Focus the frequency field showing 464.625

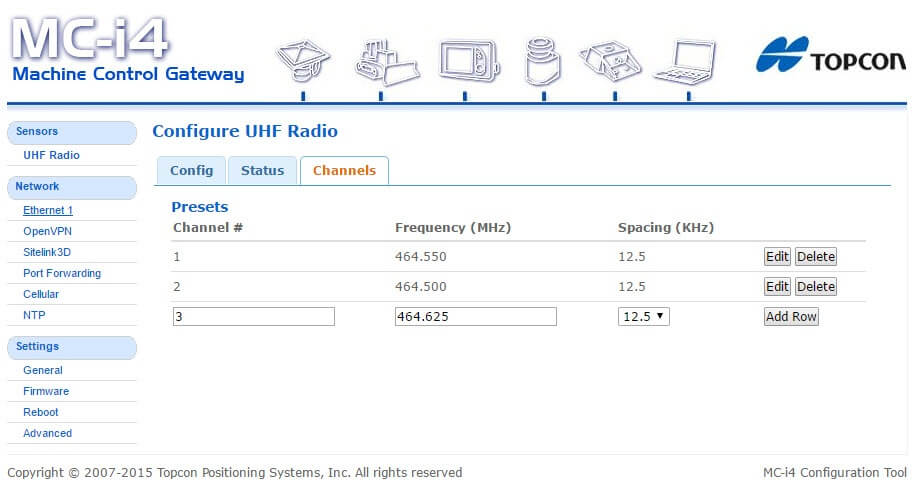point(475,317)
